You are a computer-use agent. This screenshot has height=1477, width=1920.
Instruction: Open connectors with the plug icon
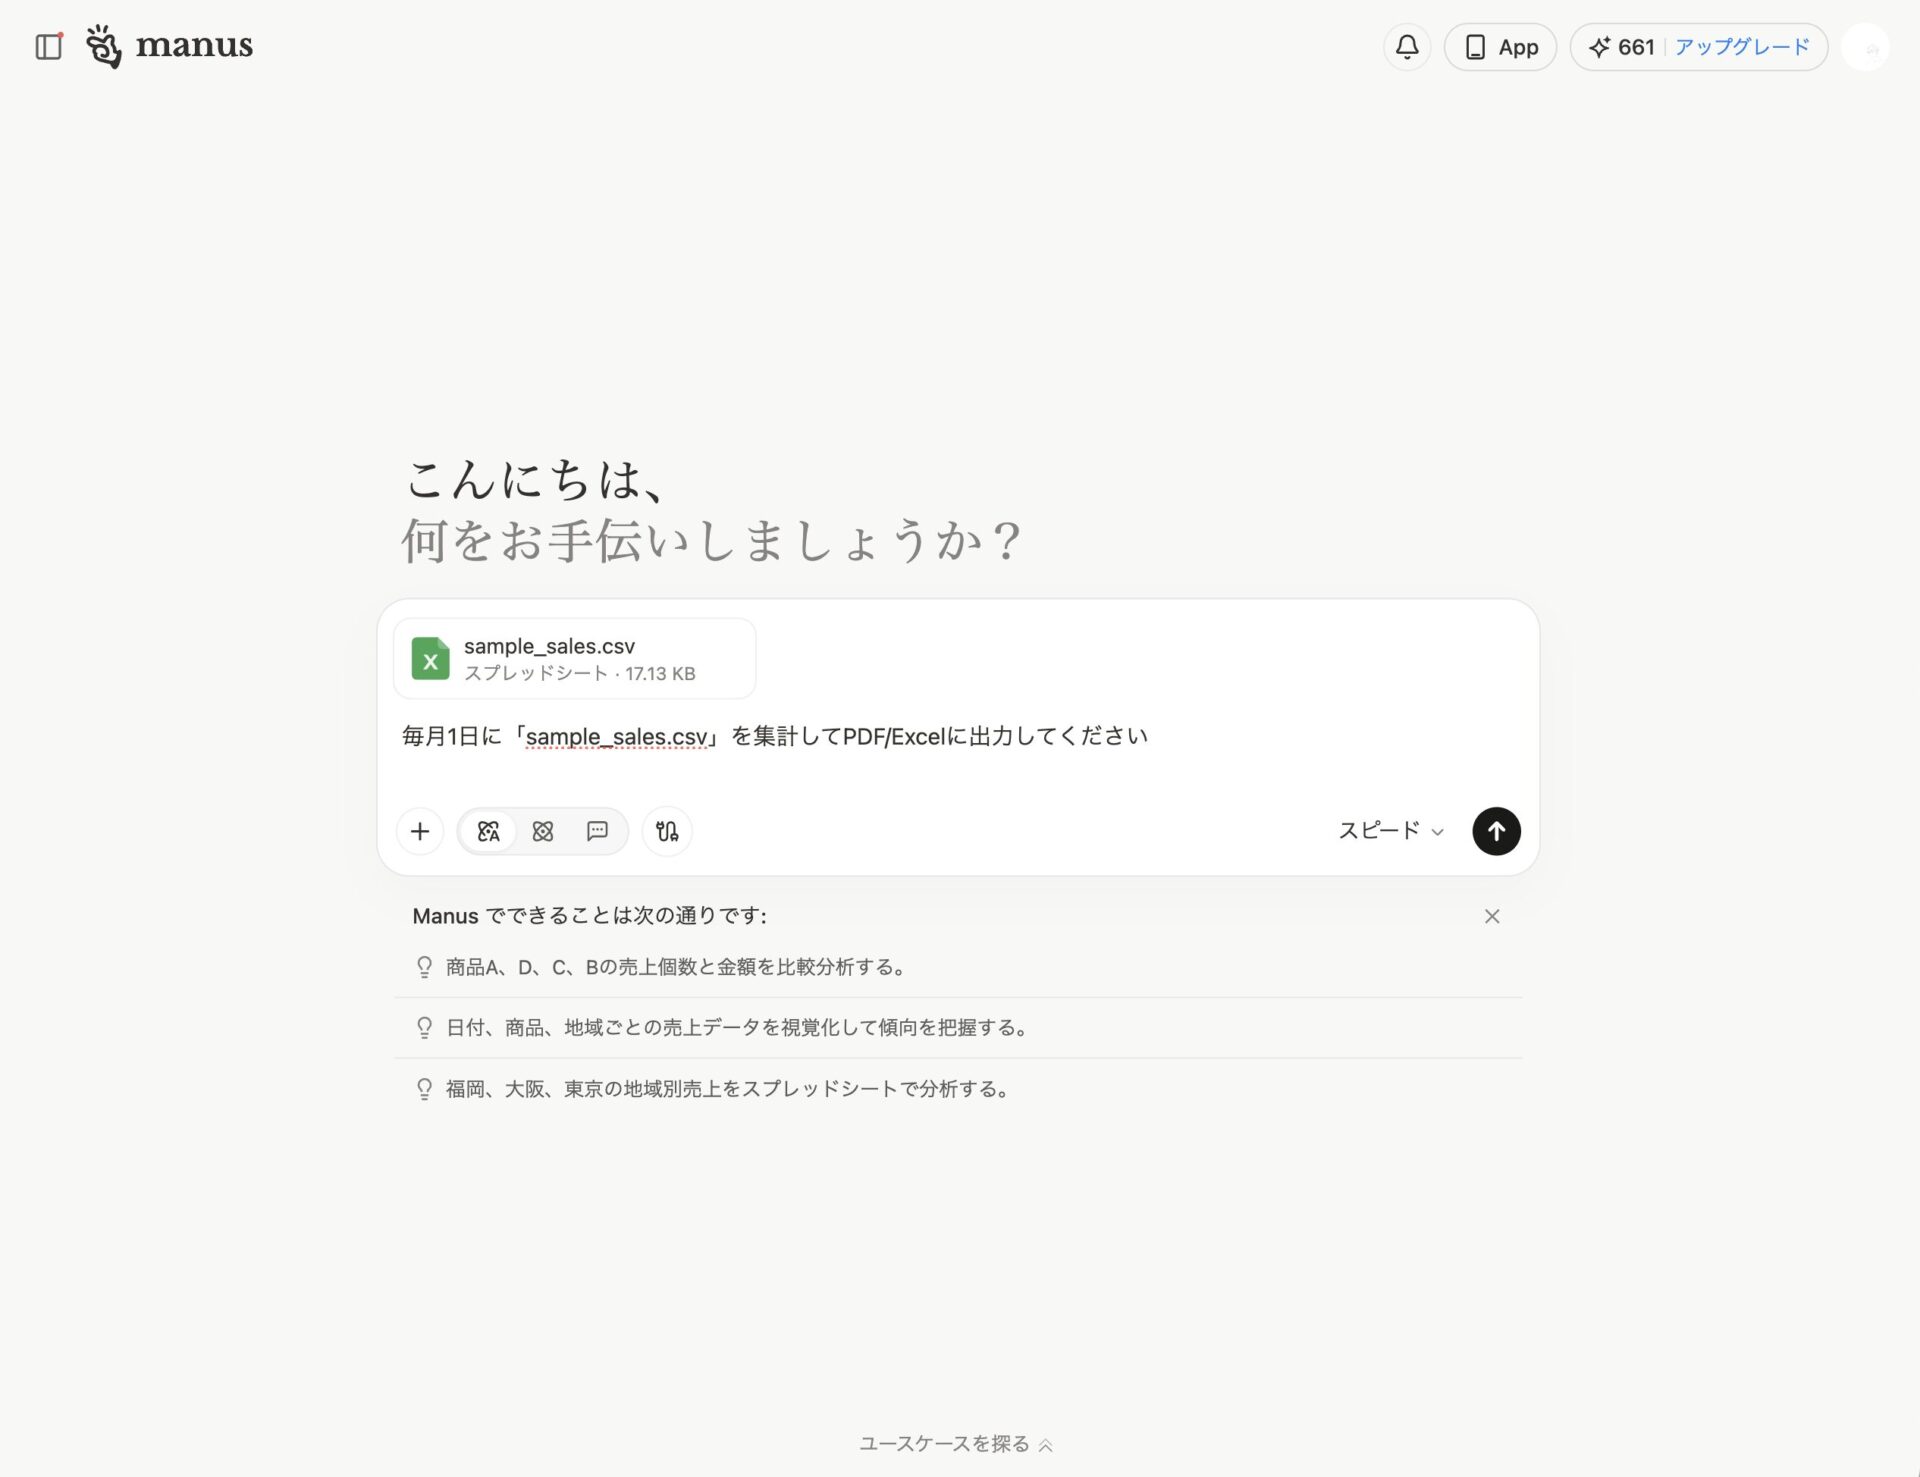666,831
